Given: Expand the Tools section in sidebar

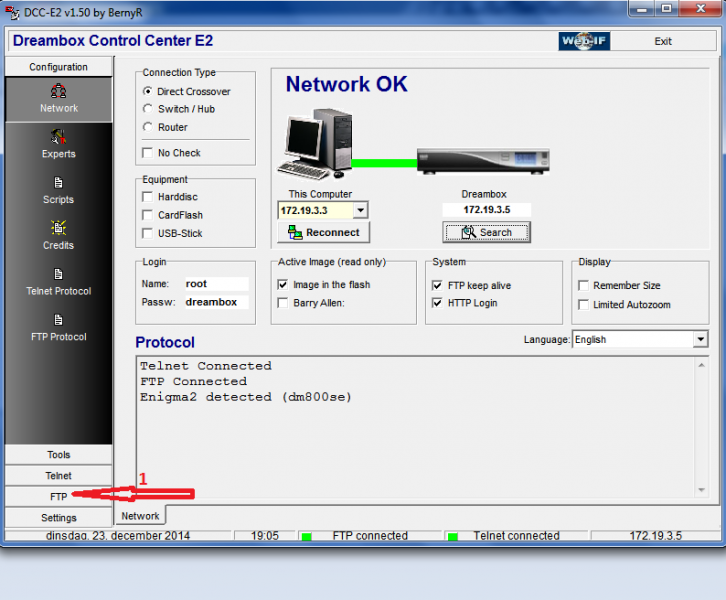Looking at the screenshot, I should pyautogui.click(x=58, y=455).
